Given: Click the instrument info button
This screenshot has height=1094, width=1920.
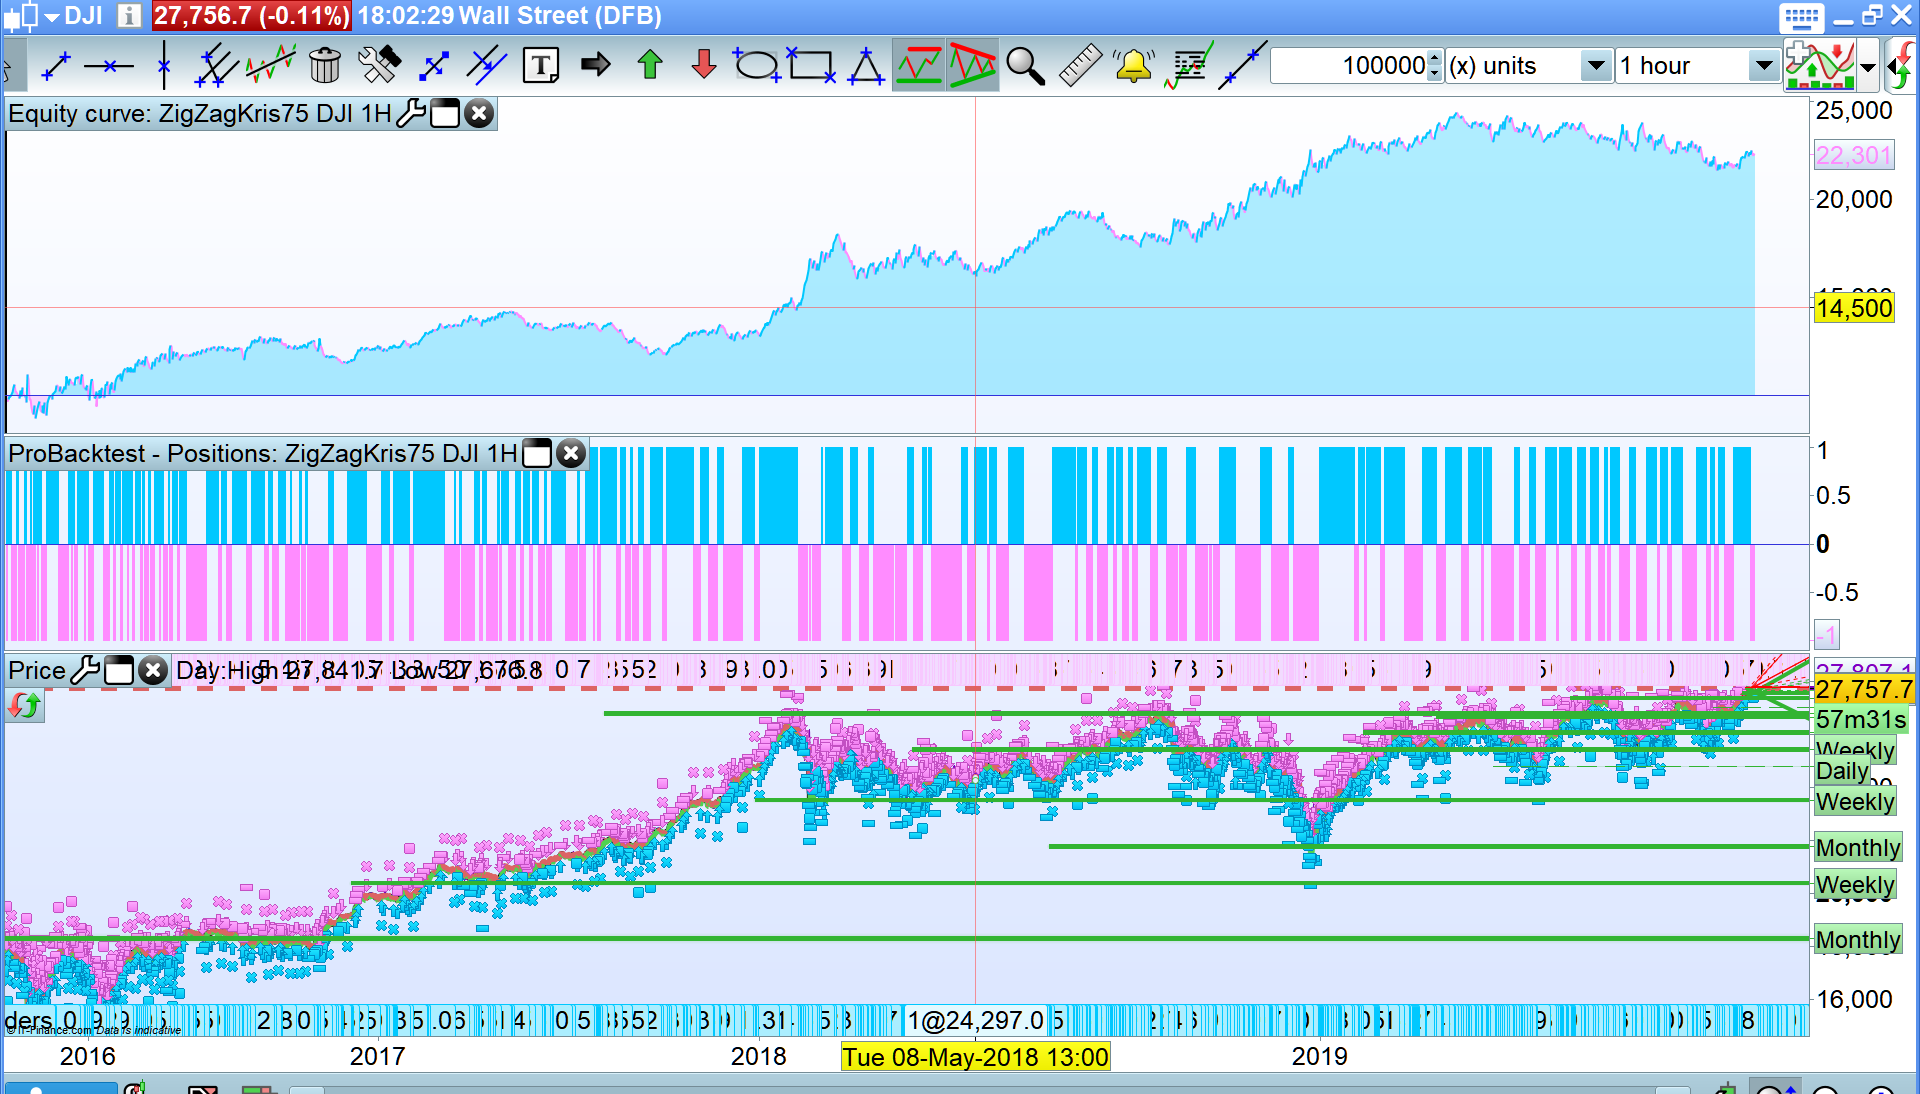Looking at the screenshot, I should click(129, 16).
